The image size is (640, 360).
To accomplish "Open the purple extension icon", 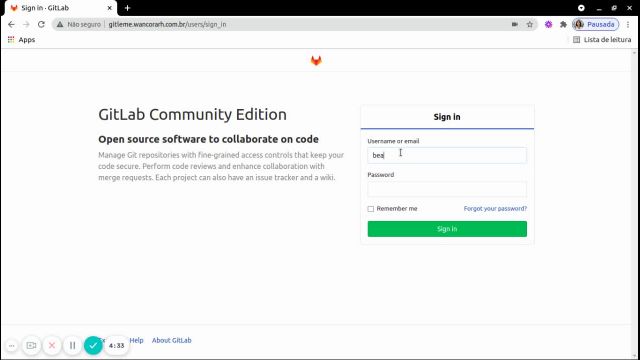I will click(x=549, y=24).
